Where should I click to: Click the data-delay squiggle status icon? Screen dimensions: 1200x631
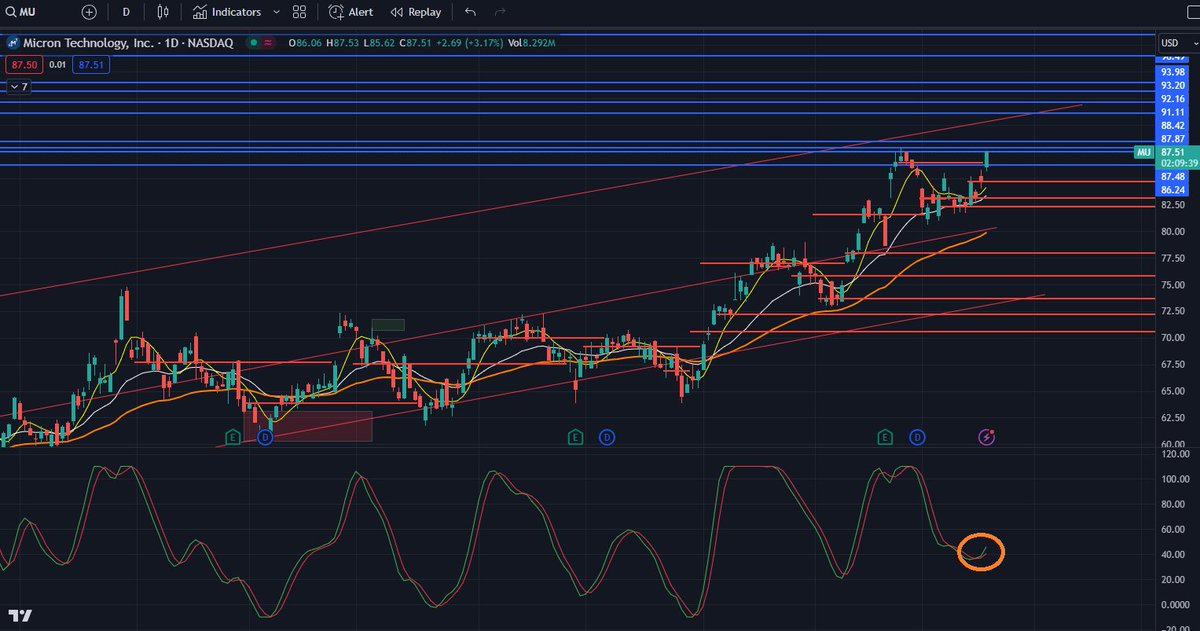click(271, 43)
